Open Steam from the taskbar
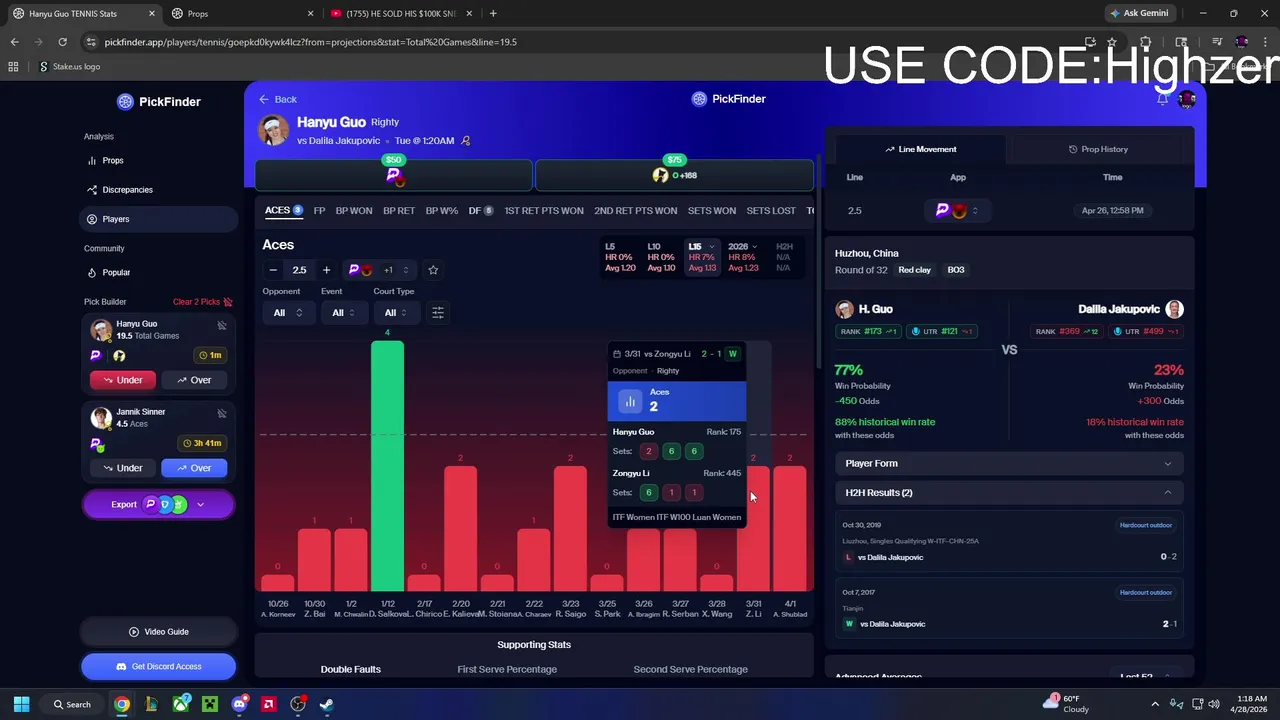1280x720 pixels. point(326,704)
